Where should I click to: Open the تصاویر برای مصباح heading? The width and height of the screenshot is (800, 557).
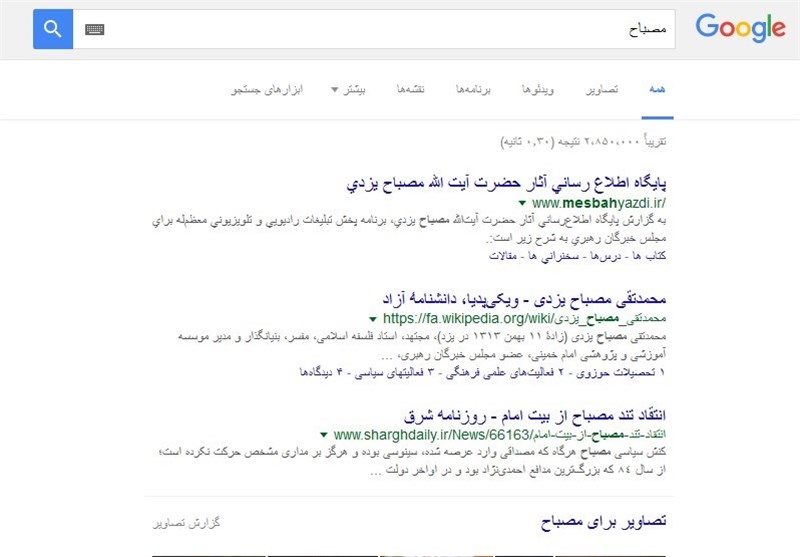coord(603,522)
